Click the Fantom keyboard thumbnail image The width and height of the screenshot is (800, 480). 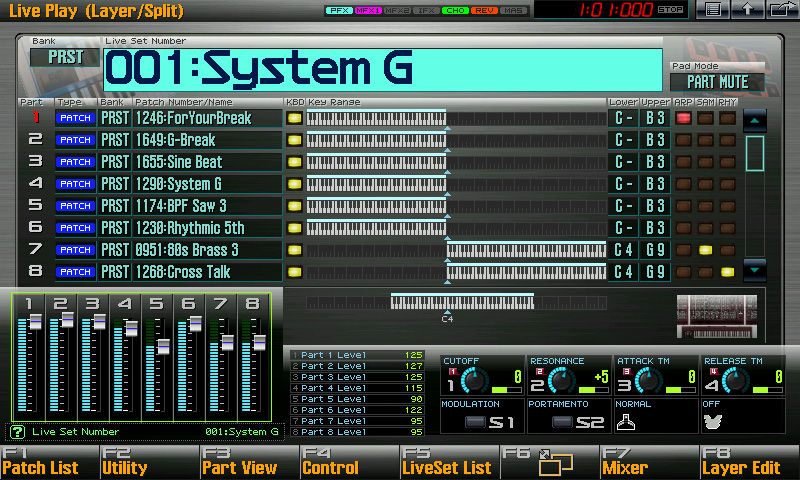click(716, 316)
